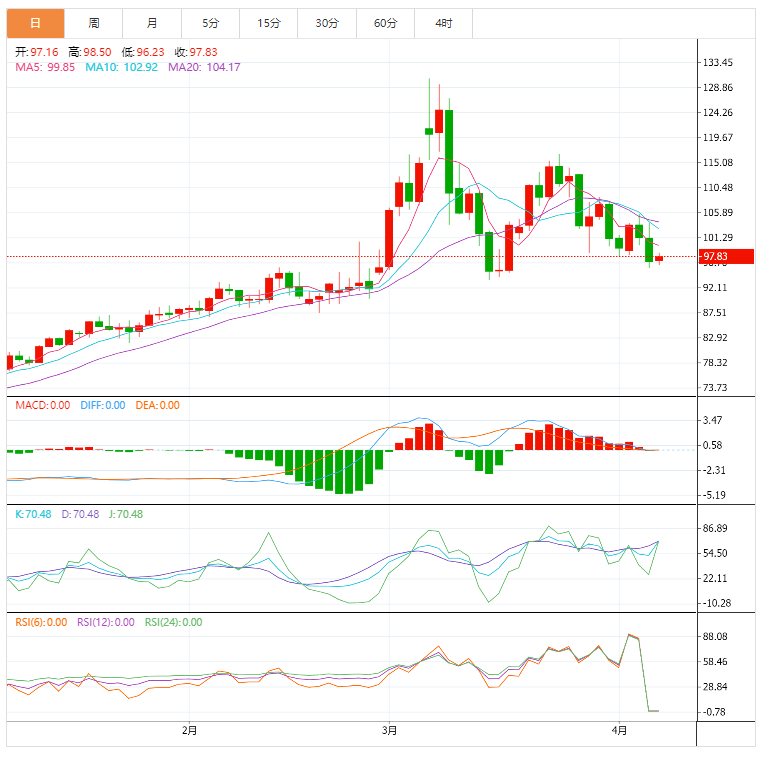Click the 82.92 price axis label
Image resolution: width=766 pixels, height=757 pixels.
coord(715,338)
